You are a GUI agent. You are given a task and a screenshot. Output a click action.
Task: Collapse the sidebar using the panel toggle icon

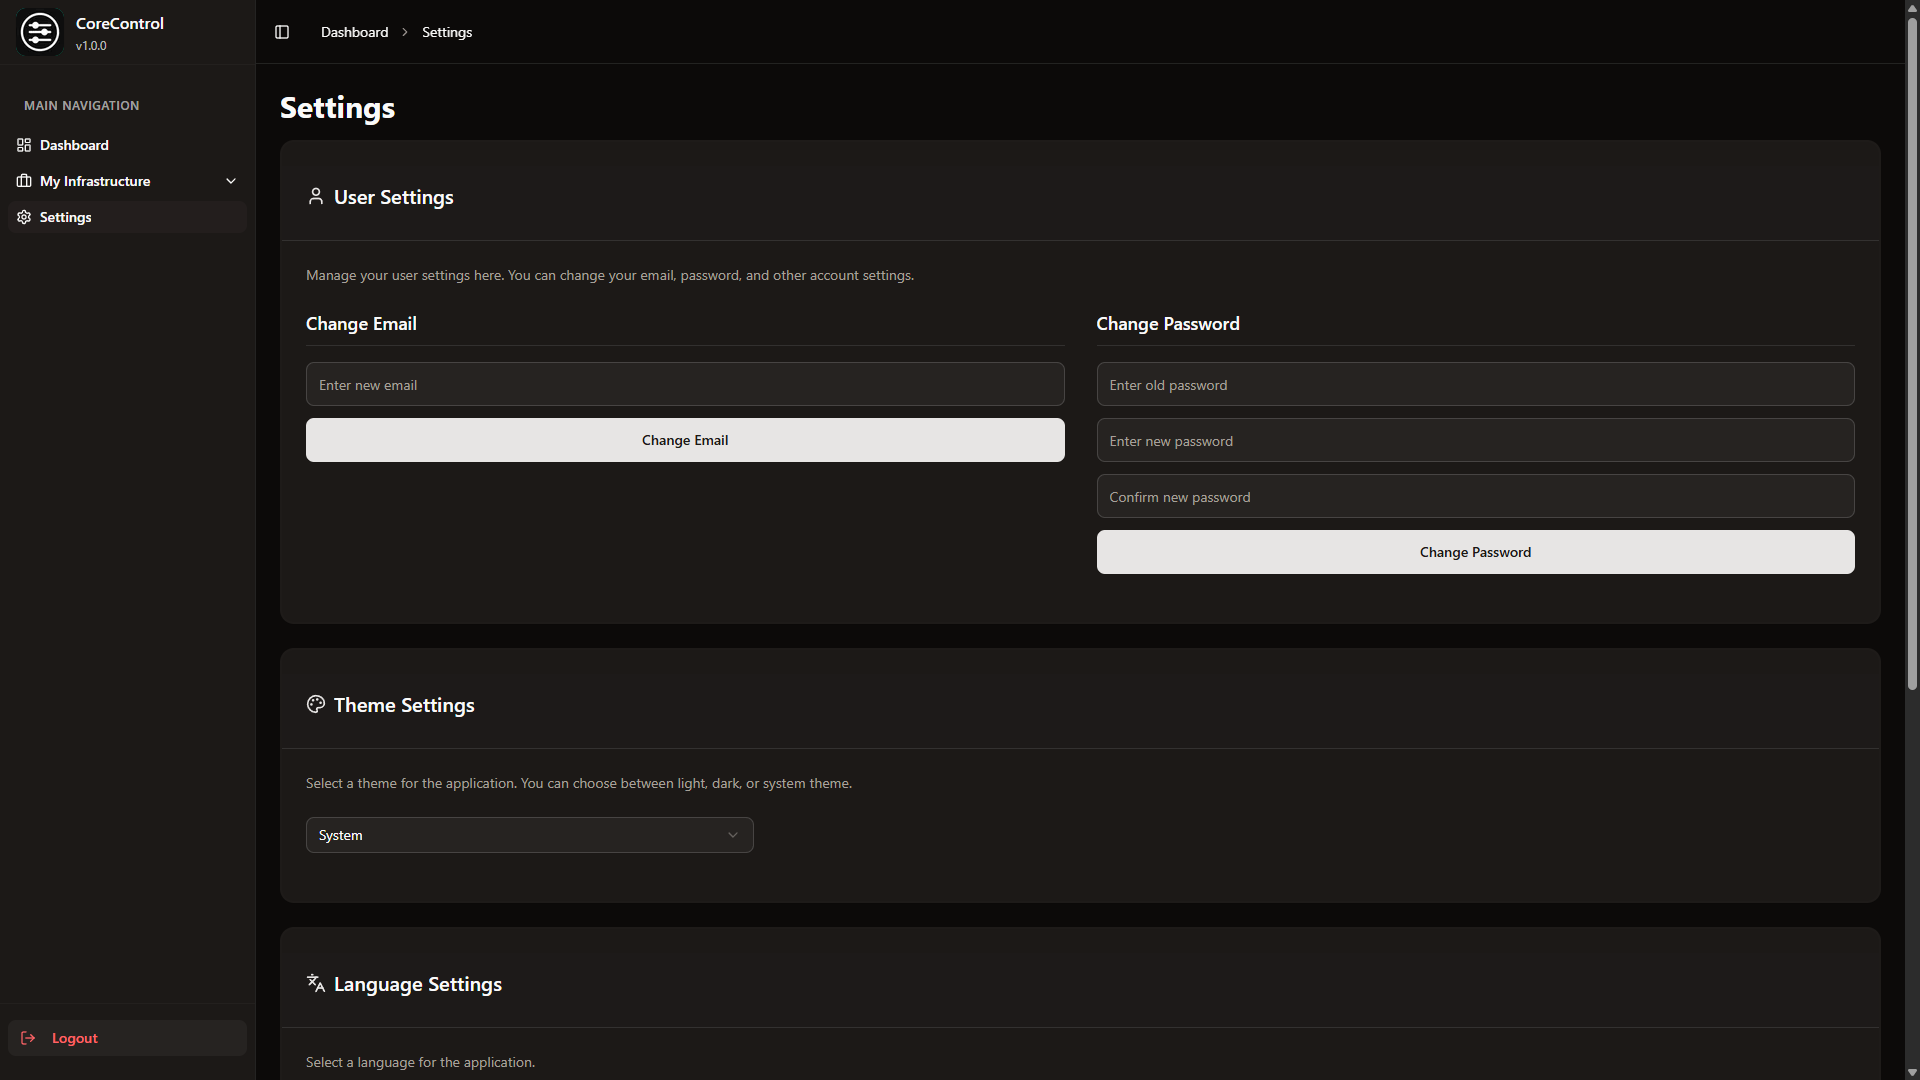281,31
